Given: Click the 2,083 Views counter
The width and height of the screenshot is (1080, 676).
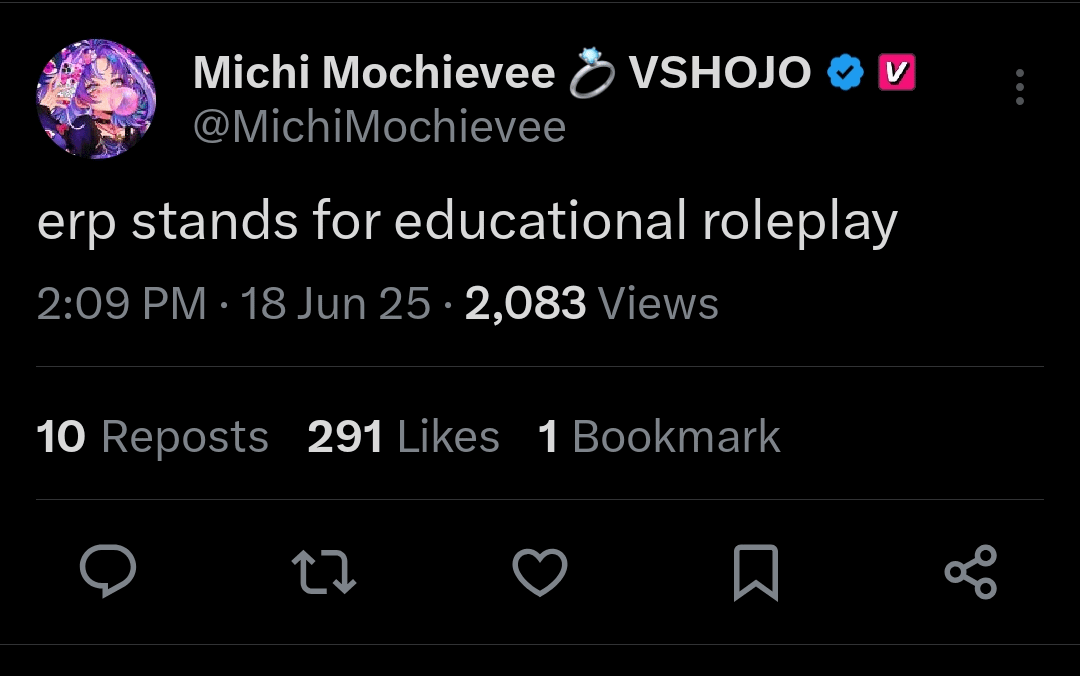Looking at the screenshot, I should tap(592, 303).
